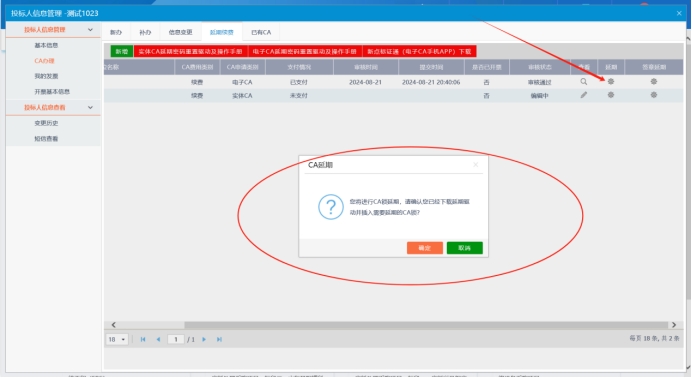Click the pencil edit icon in second row

[583, 95]
